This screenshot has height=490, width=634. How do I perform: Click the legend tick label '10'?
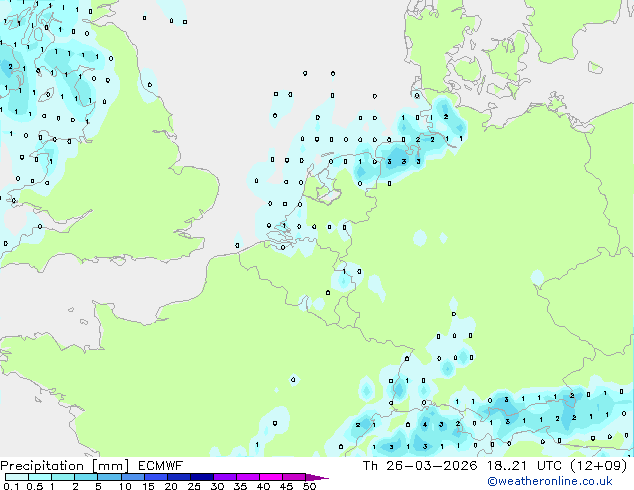click(125, 486)
